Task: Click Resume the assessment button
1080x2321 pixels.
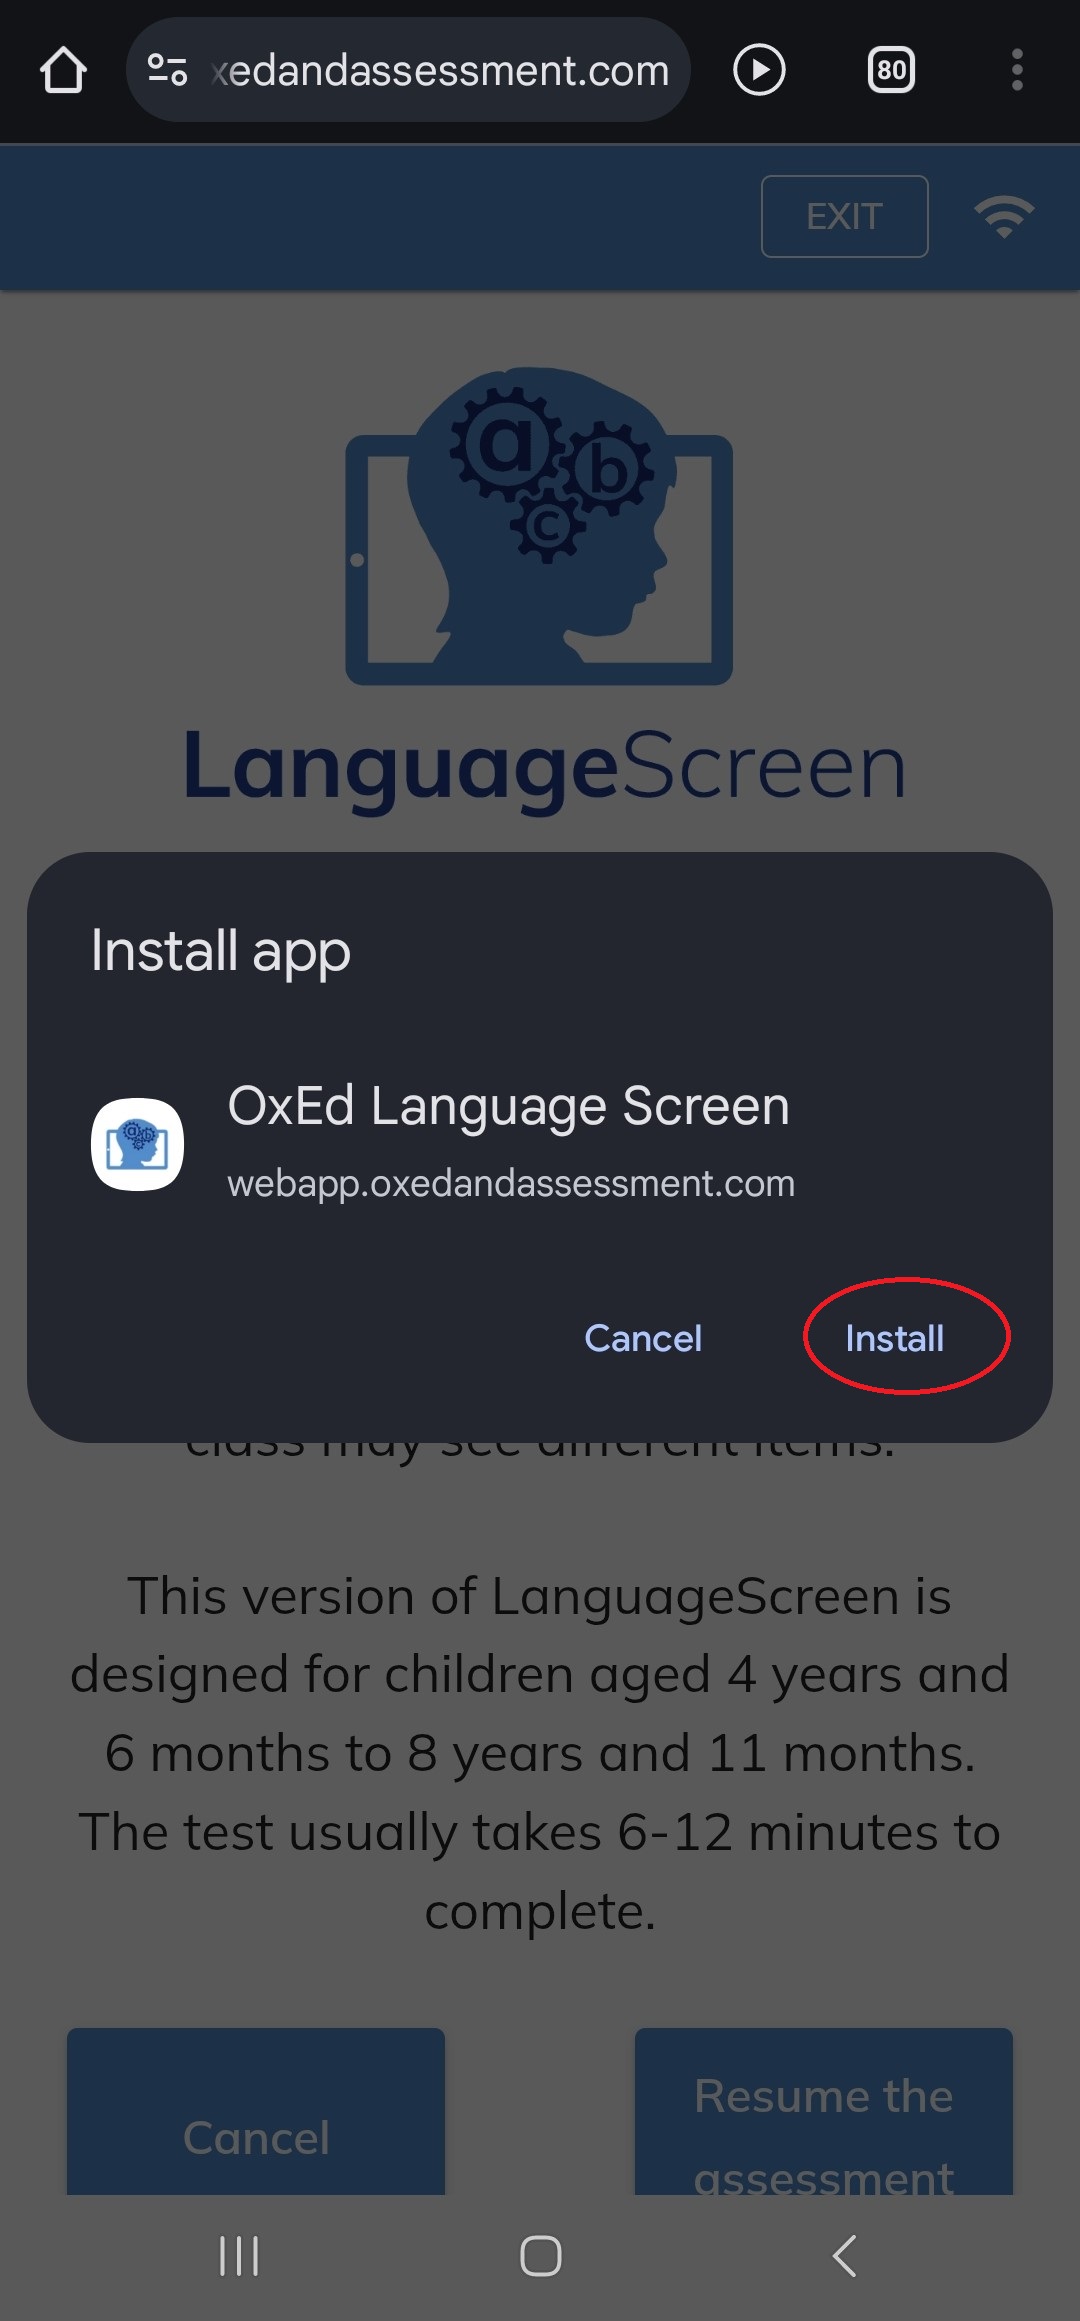Action: coord(824,2112)
